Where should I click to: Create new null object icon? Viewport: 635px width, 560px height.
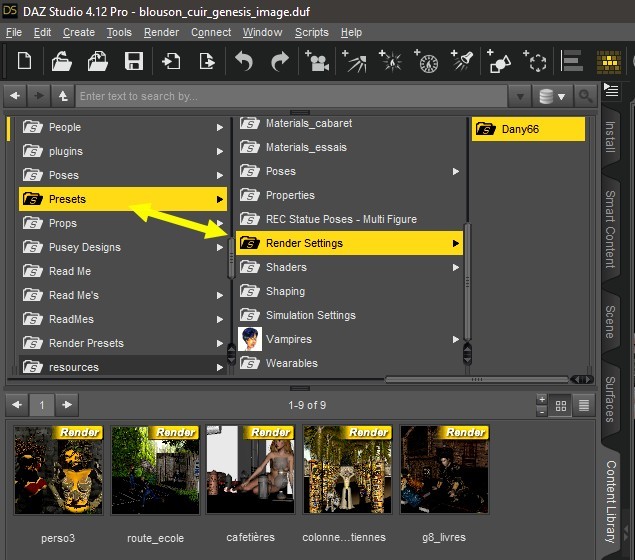pos(535,62)
